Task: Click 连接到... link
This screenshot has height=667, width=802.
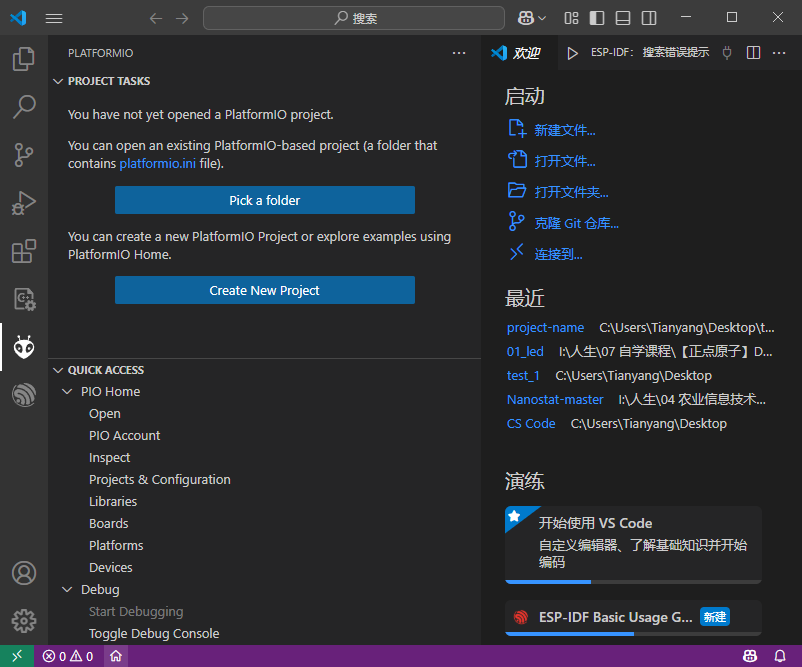Action: [558, 254]
